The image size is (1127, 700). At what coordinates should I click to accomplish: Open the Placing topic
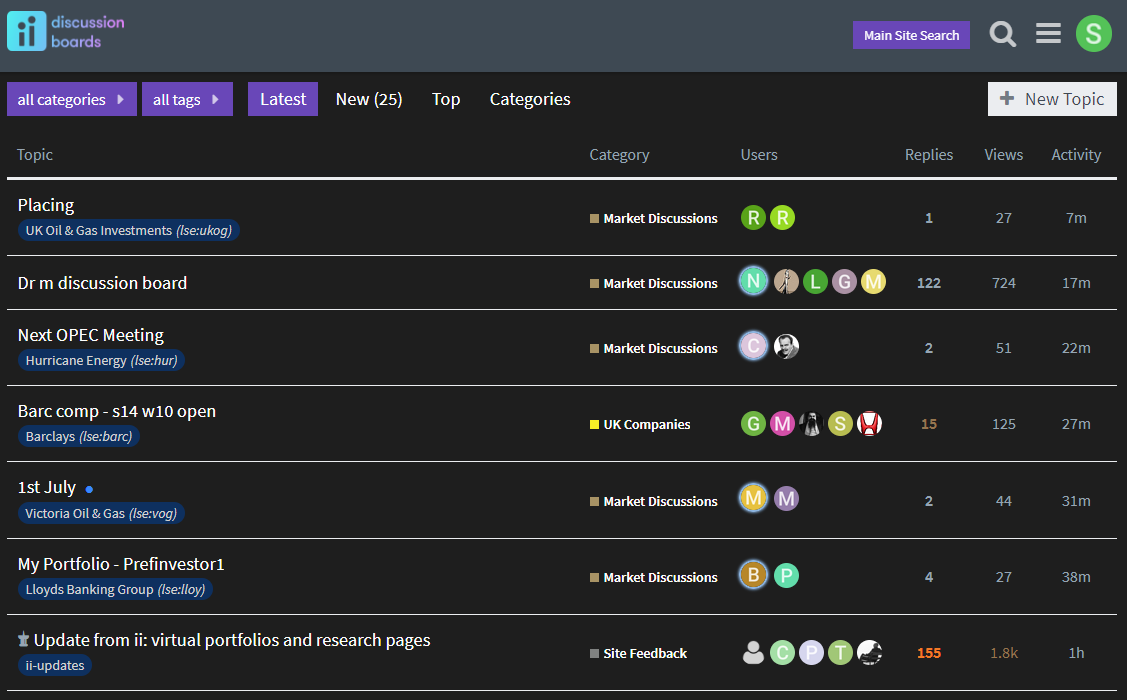(x=46, y=205)
